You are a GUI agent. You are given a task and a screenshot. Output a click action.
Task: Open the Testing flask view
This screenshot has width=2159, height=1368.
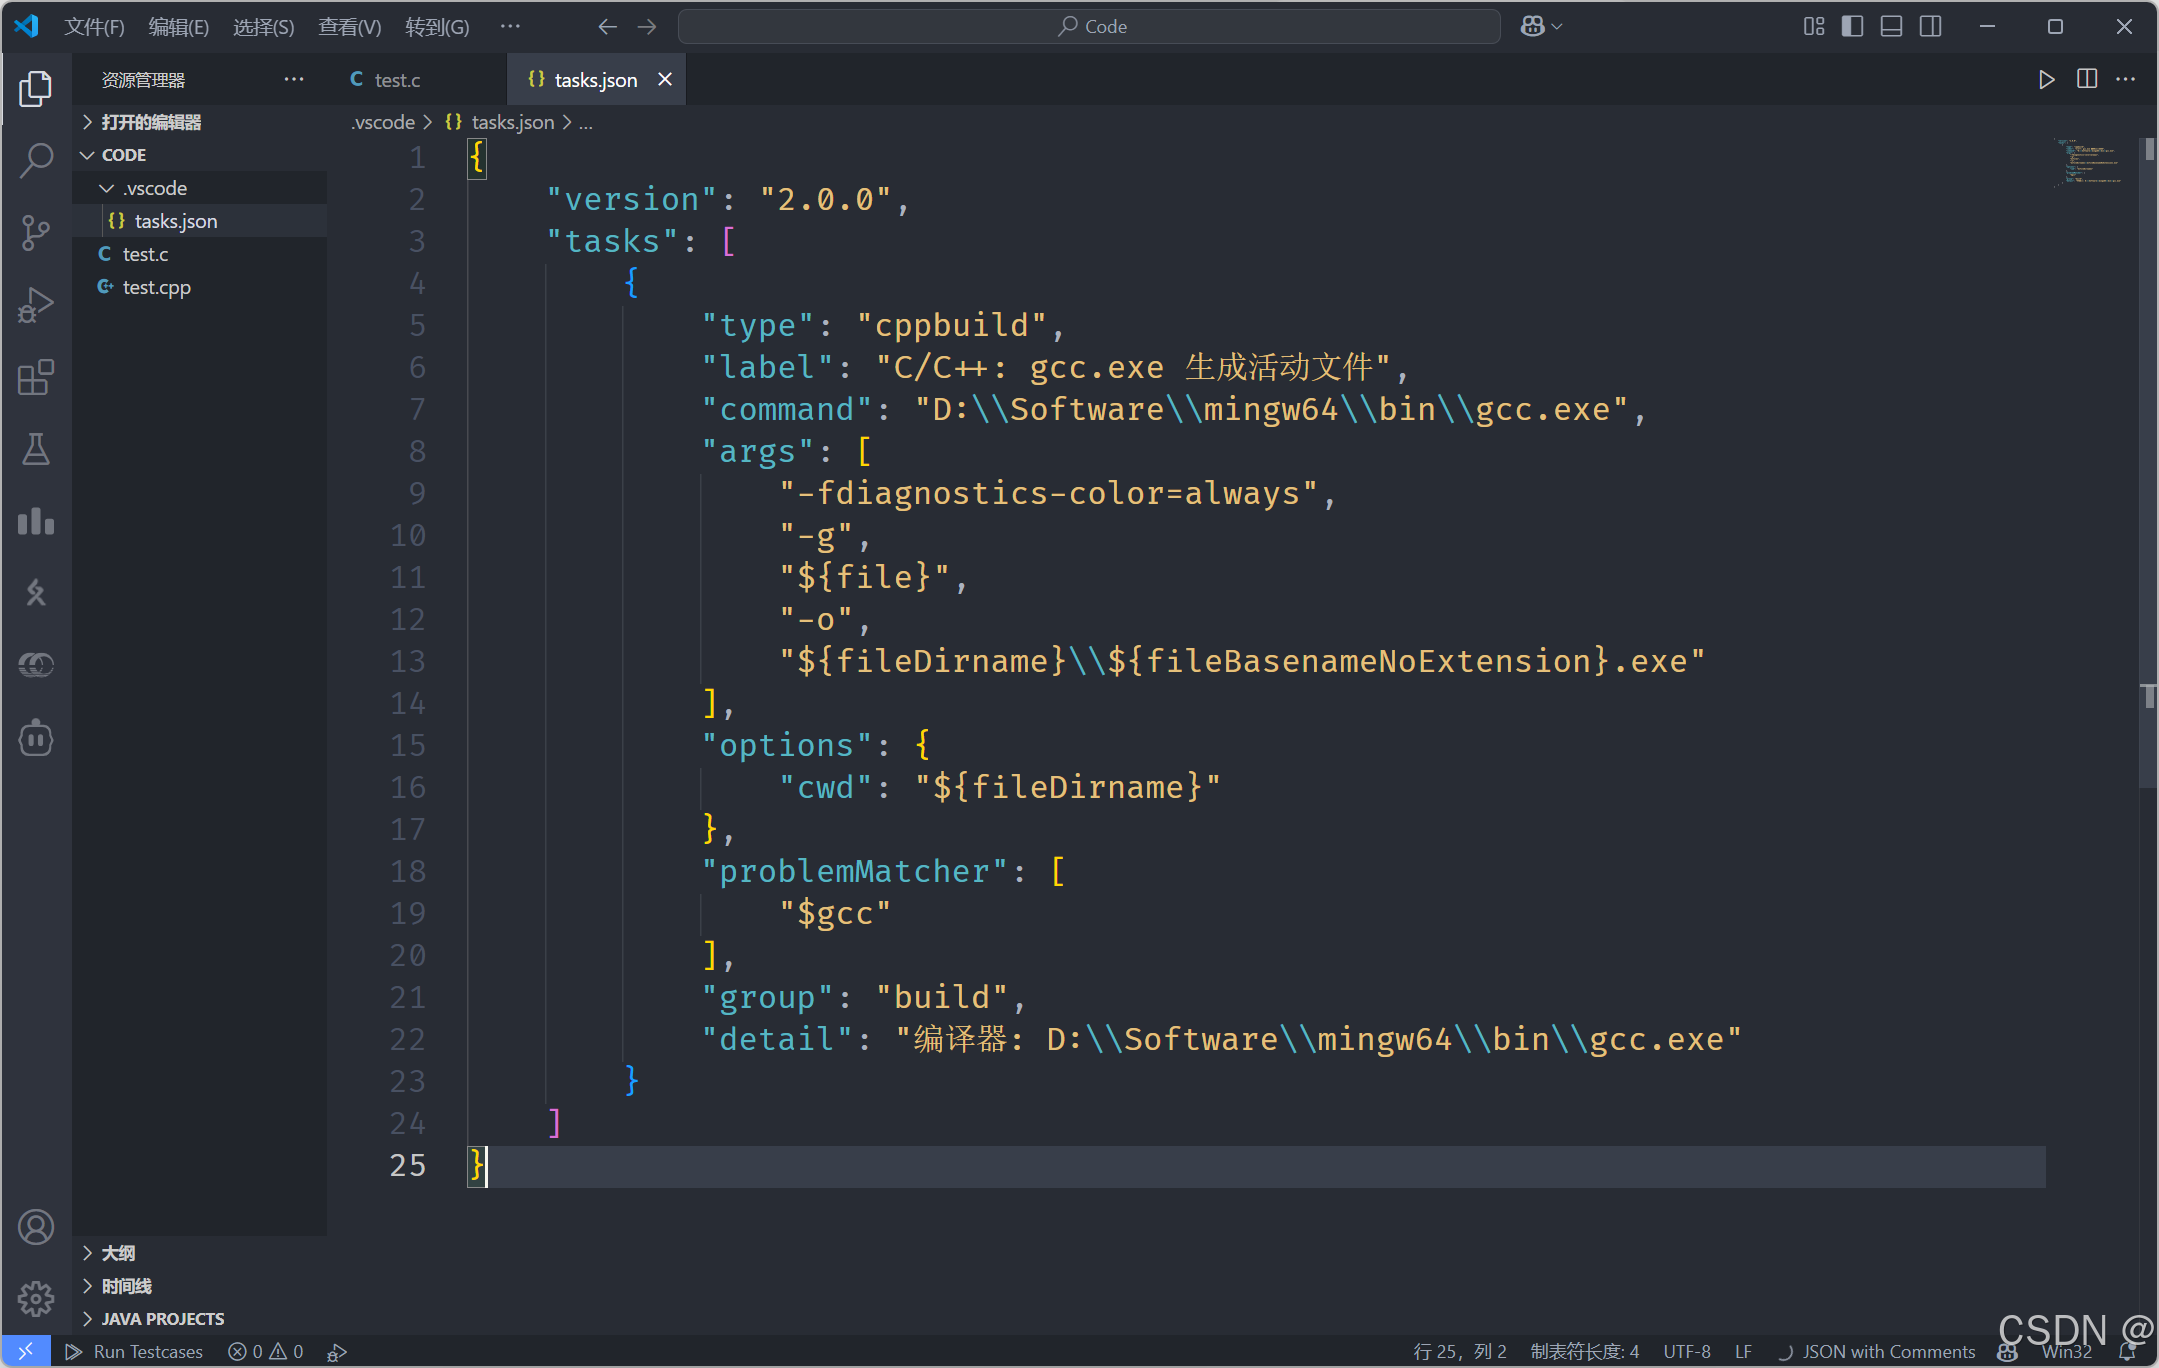coord(36,450)
